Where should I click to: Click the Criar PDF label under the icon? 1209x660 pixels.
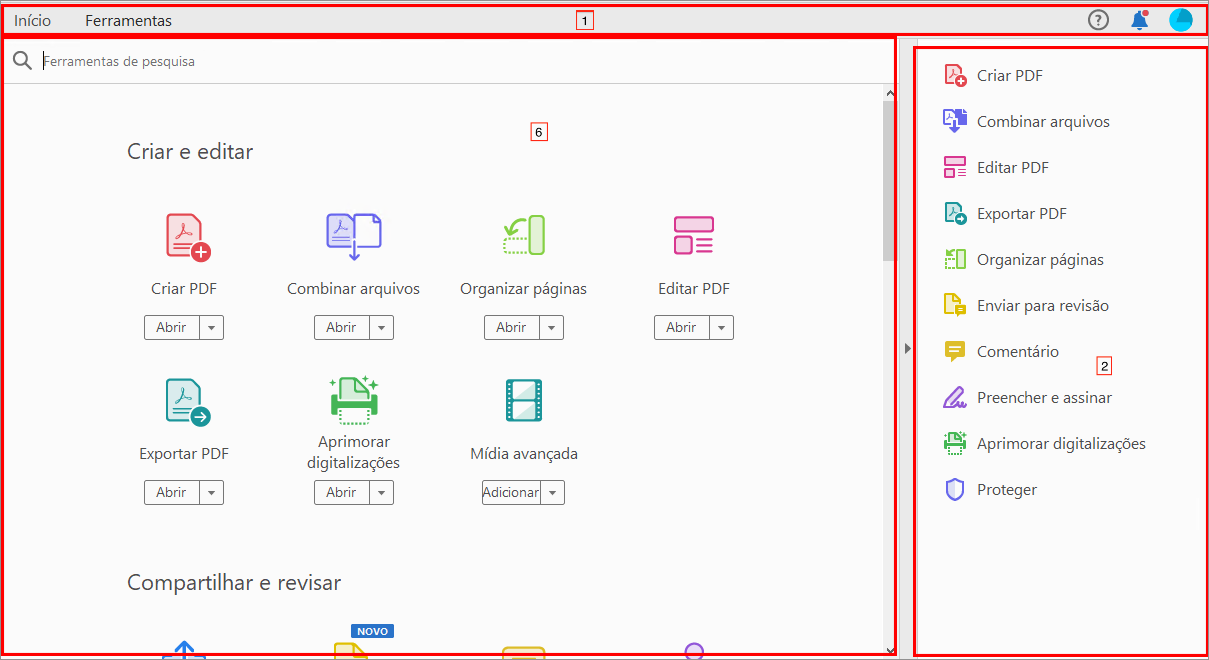coord(184,289)
